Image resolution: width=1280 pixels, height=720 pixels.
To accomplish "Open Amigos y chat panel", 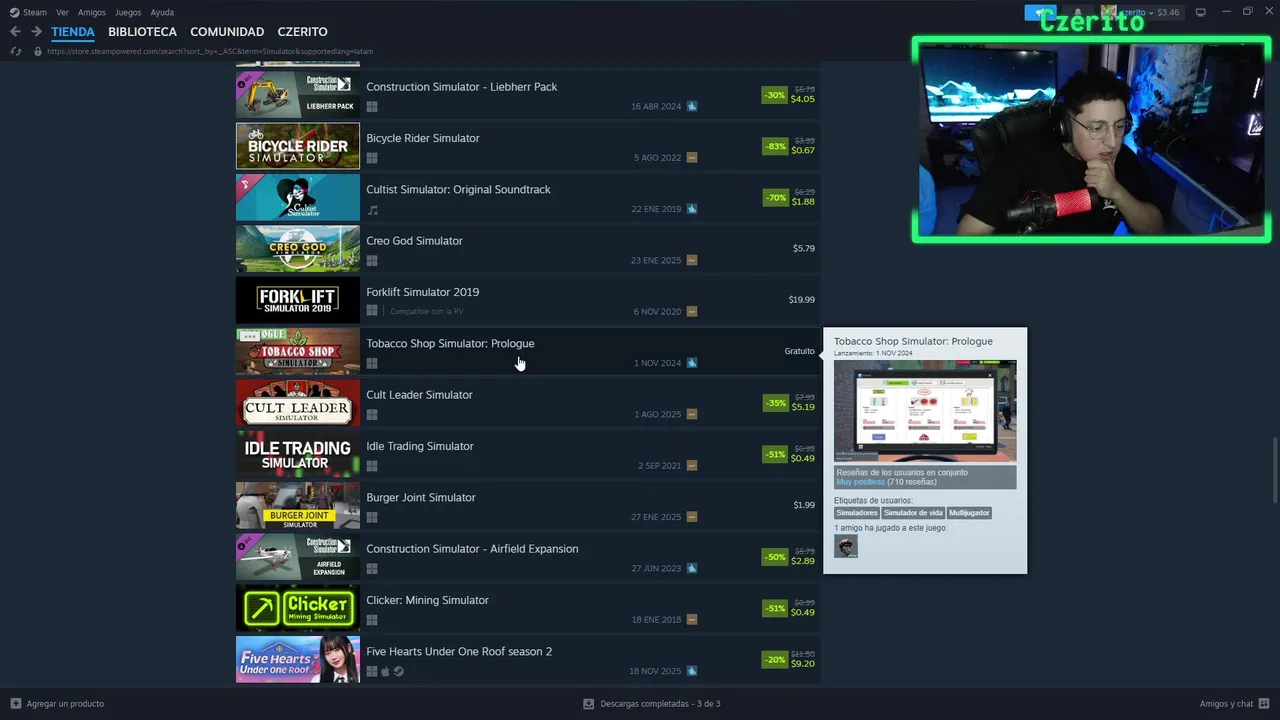I will (x=1233, y=703).
